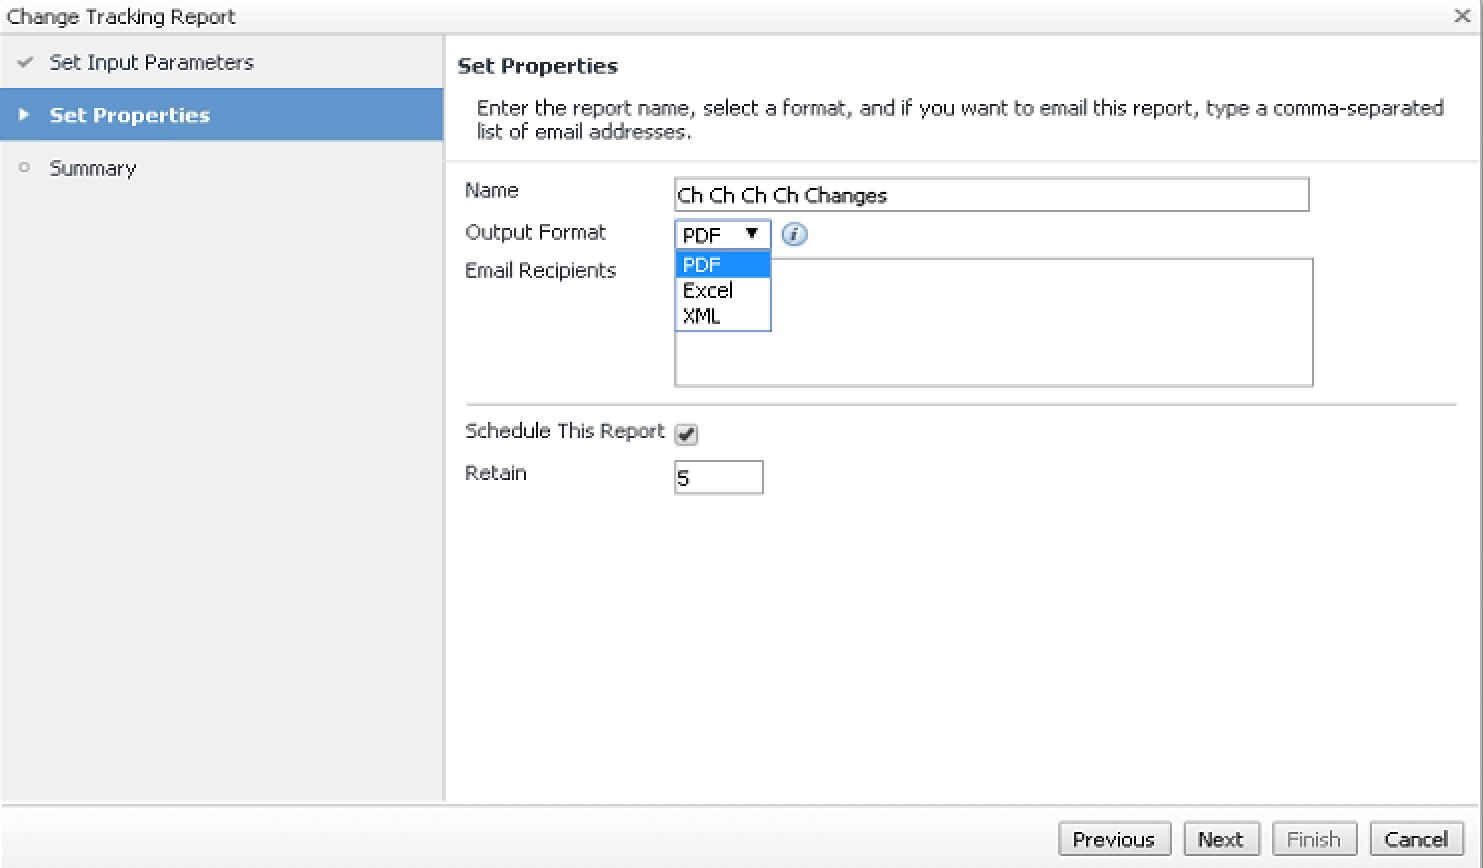Click the circle icon beside Summary
This screenshot has height=868, width=1483.
25,168
